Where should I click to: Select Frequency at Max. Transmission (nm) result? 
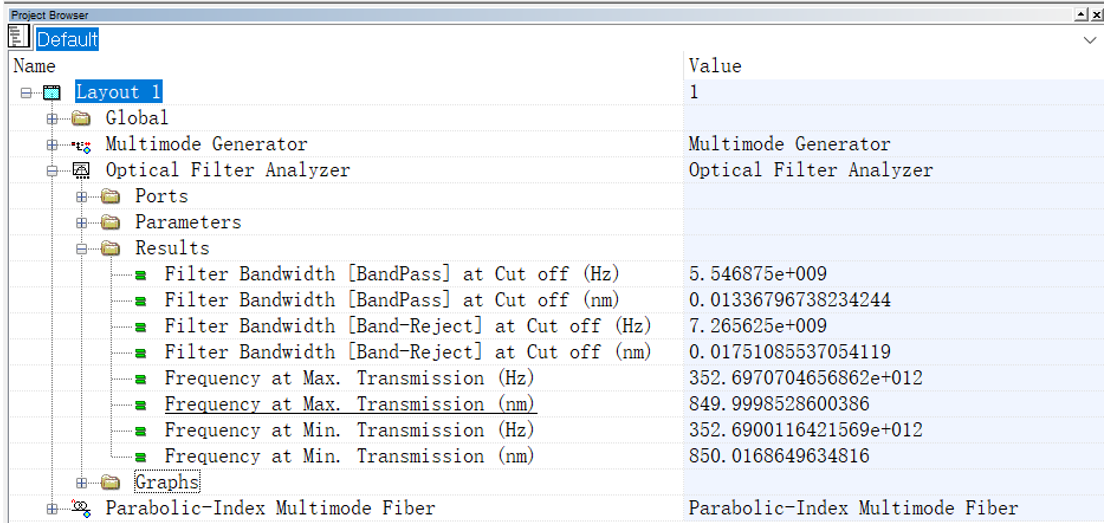click(x=350, y=404)
